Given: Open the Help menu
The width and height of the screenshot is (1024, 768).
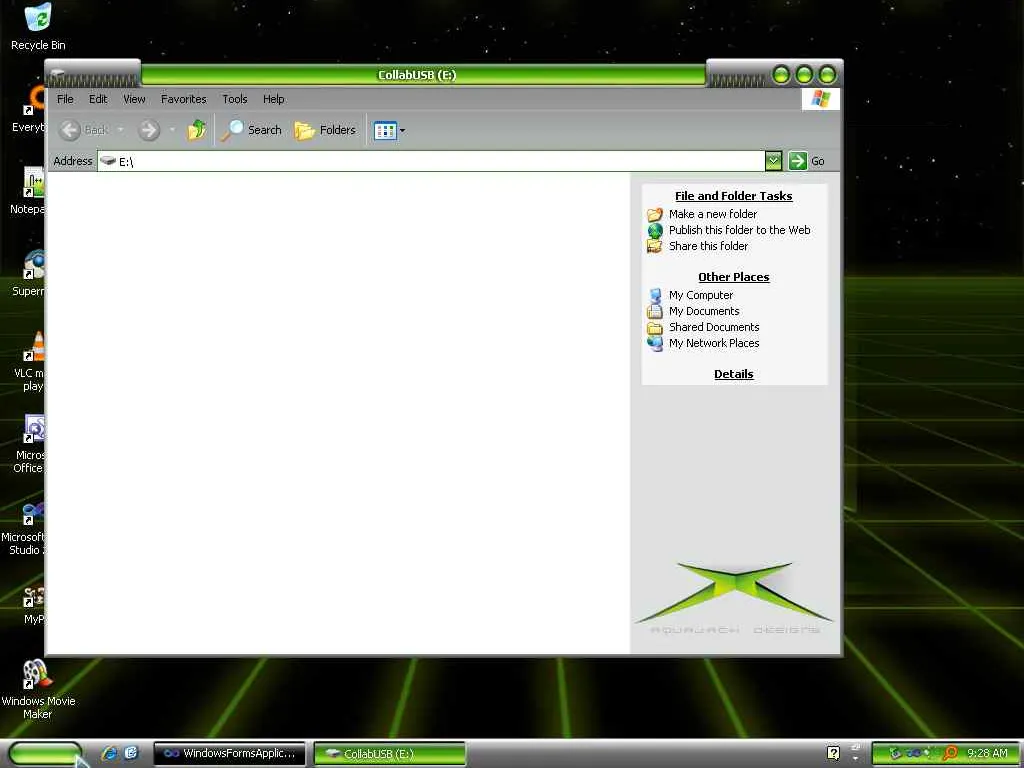Looking at the screenshot, I should pos(274,99).
